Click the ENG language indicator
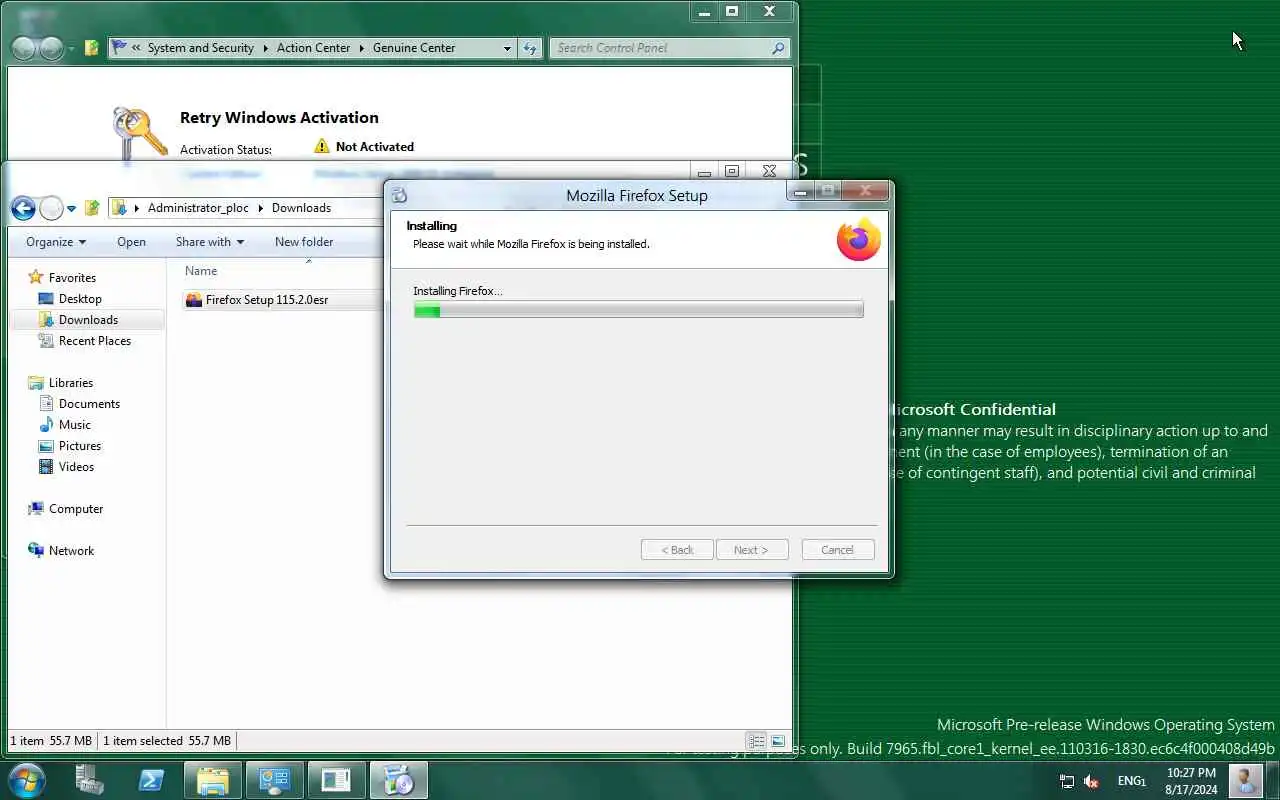This screenshot has height=800, width=1280. coord(1131,781)
